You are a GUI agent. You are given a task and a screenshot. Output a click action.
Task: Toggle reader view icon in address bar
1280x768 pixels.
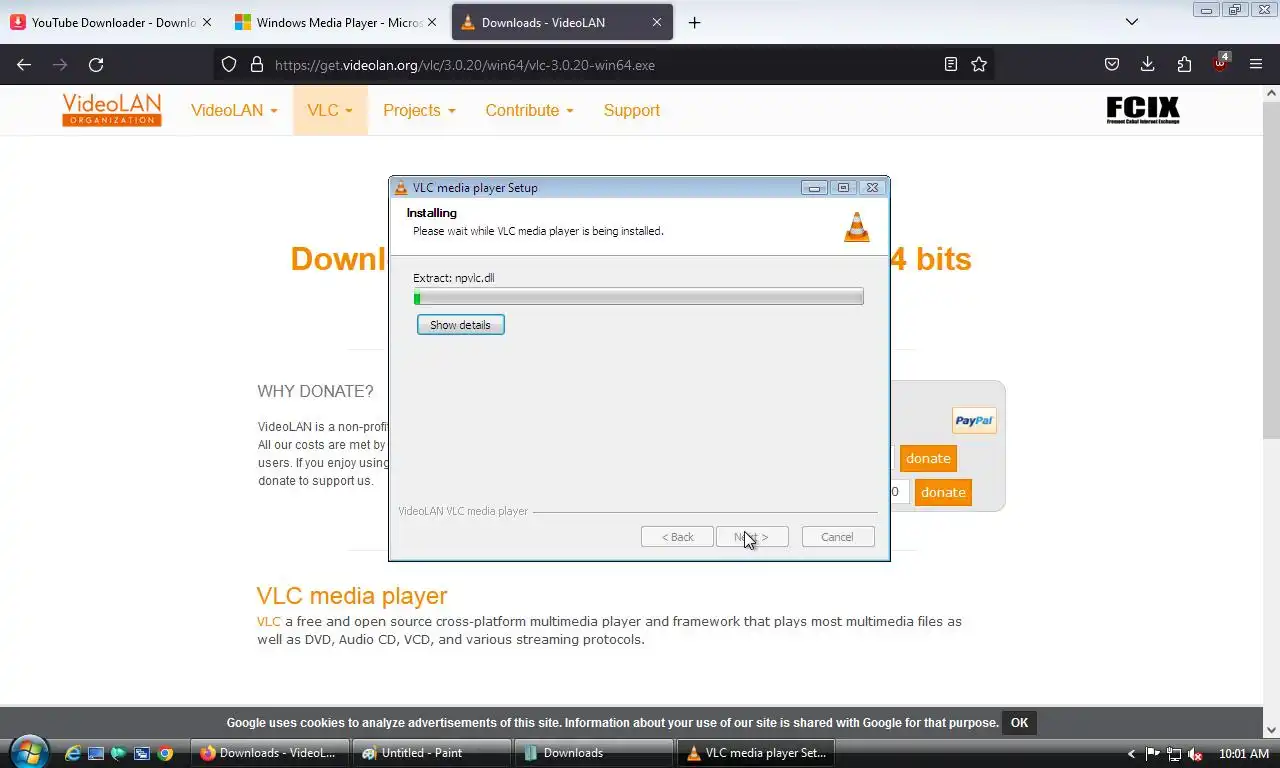tap(951, 64)
